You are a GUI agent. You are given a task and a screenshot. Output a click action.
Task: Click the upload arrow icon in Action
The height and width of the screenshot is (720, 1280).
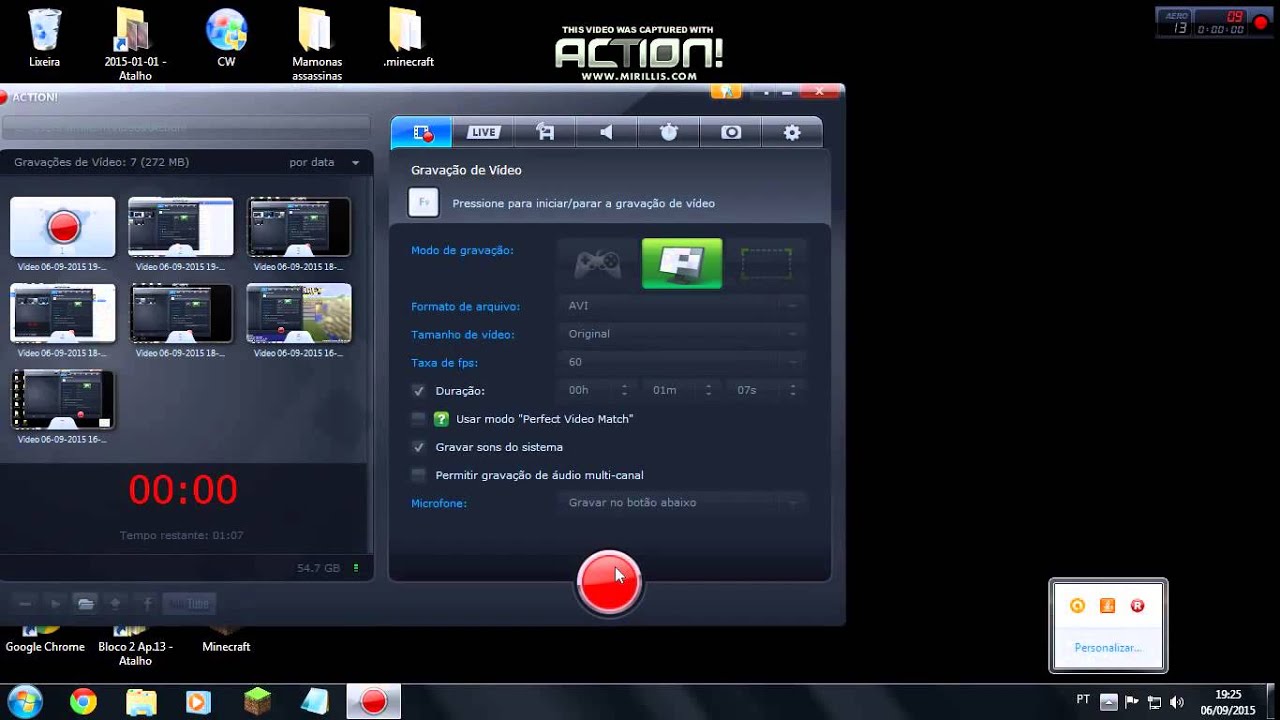click(x=116, y=603)
